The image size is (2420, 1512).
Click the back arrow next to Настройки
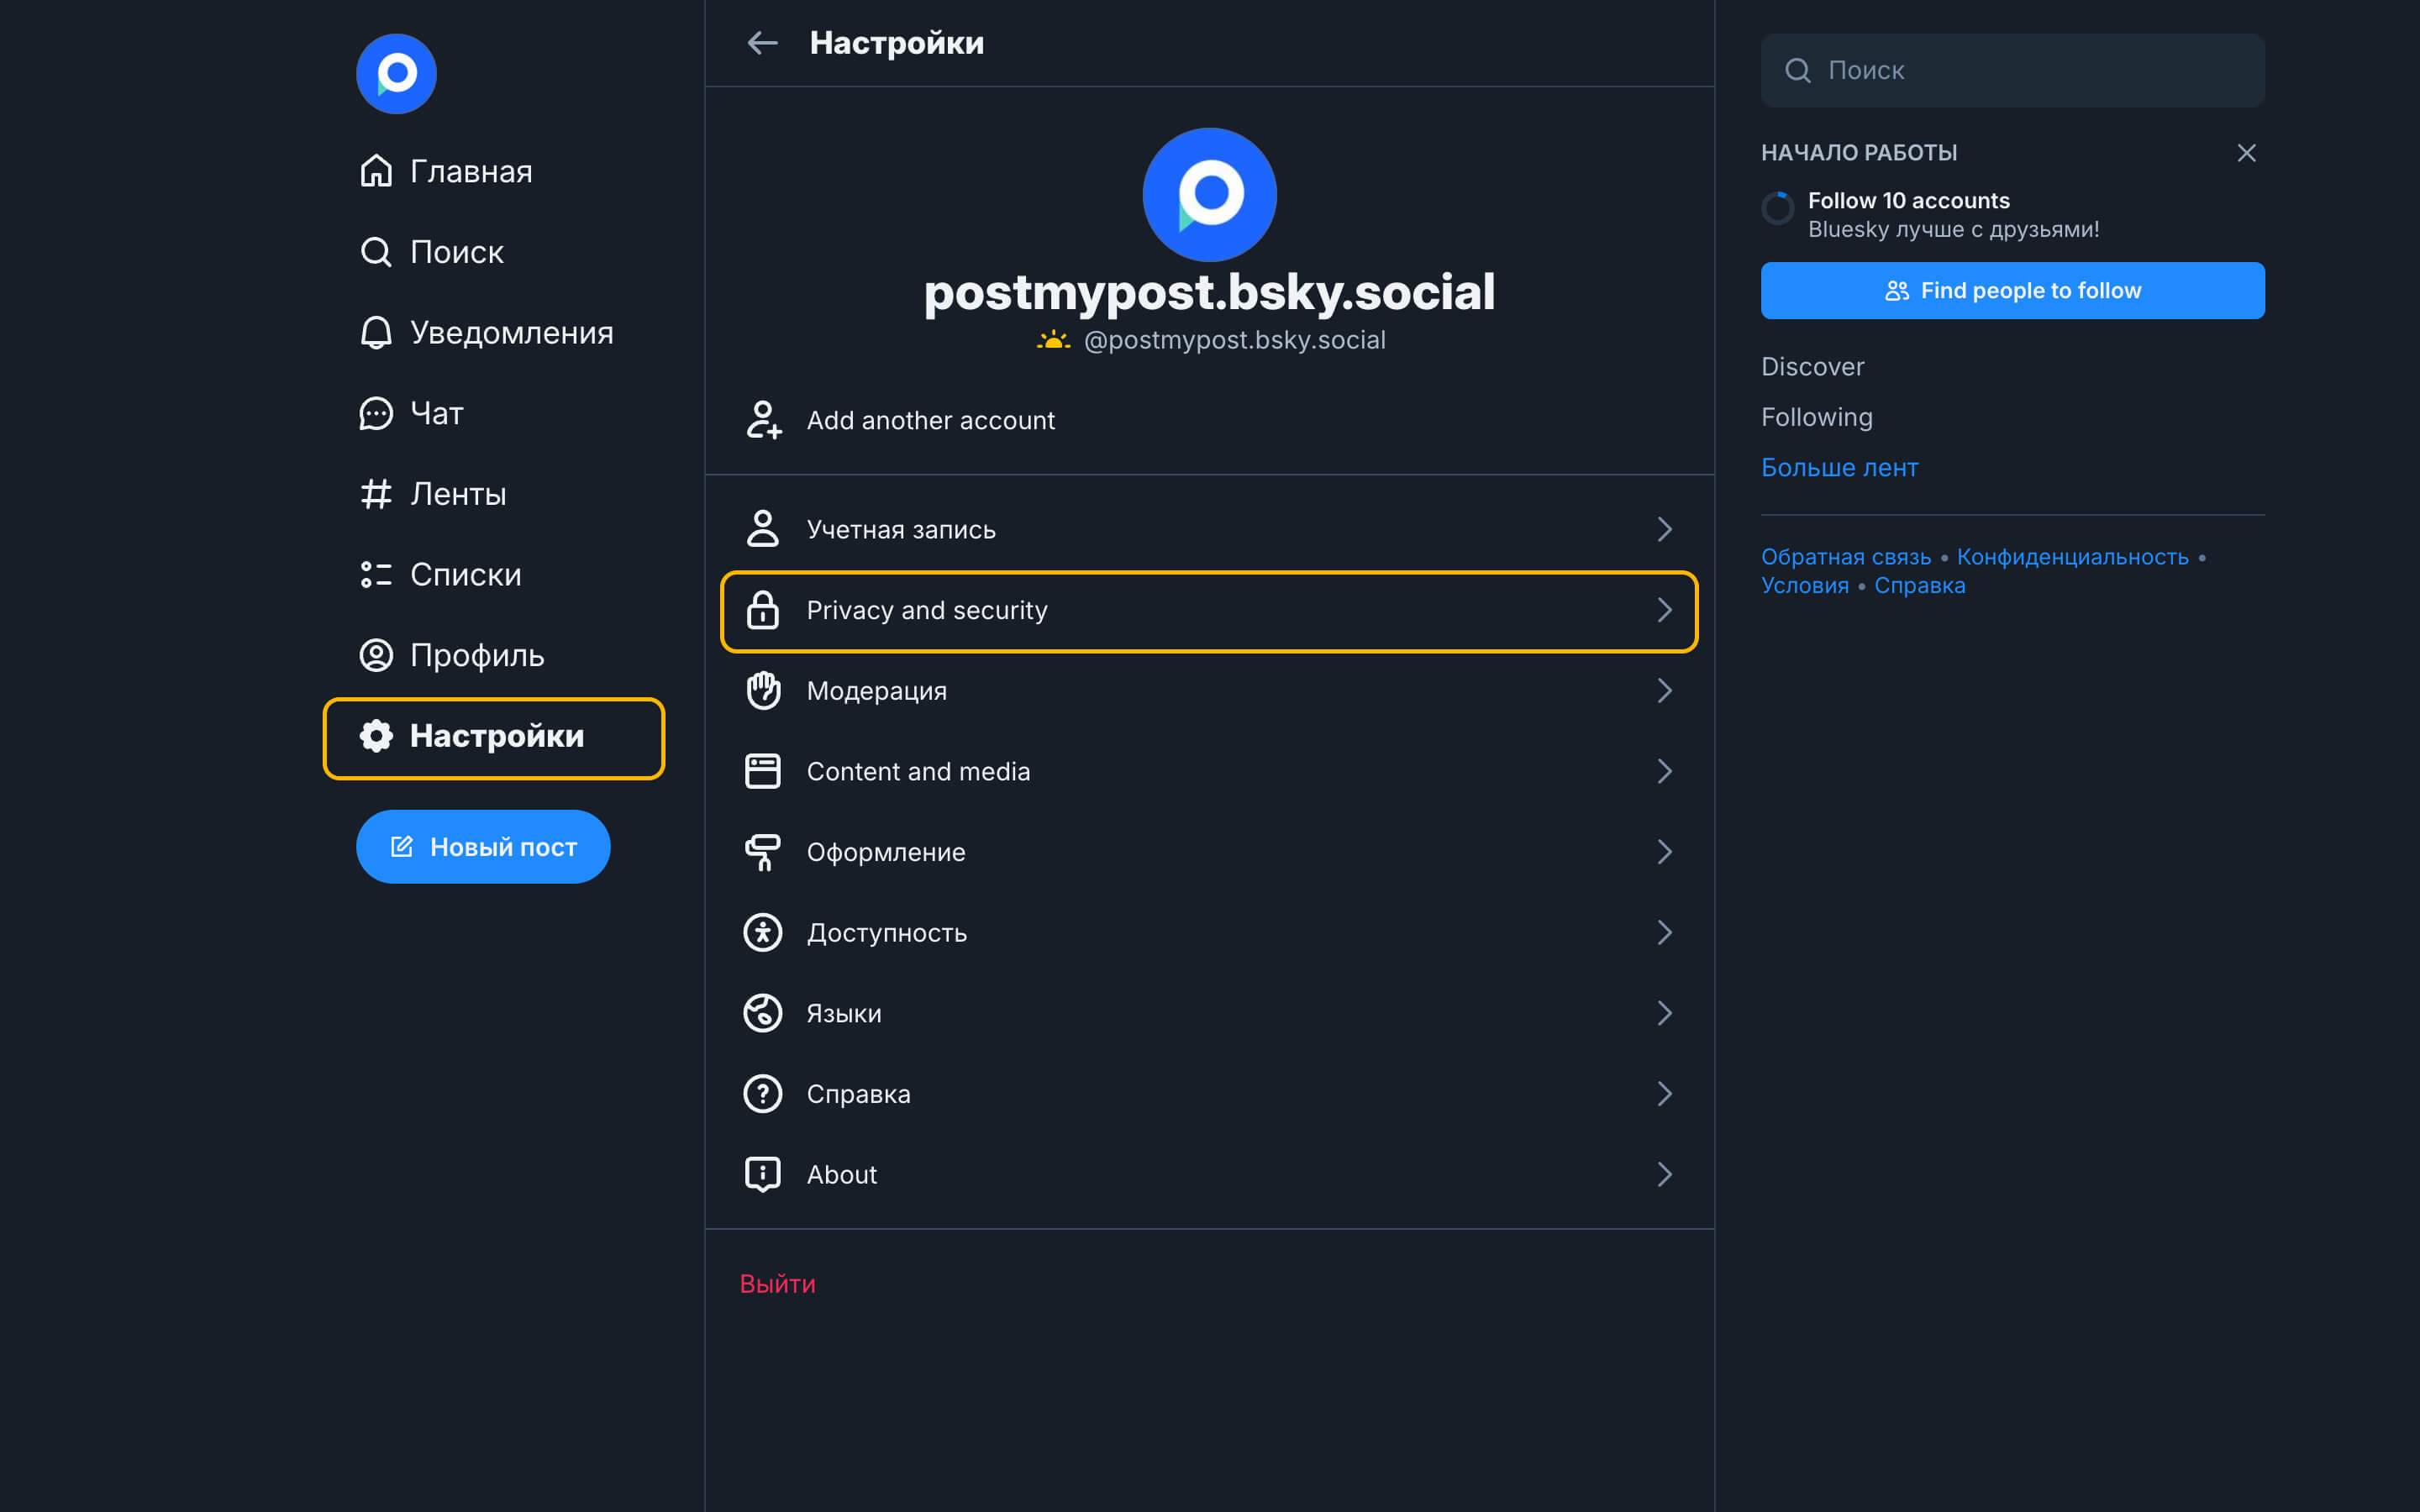click(762, 43)
